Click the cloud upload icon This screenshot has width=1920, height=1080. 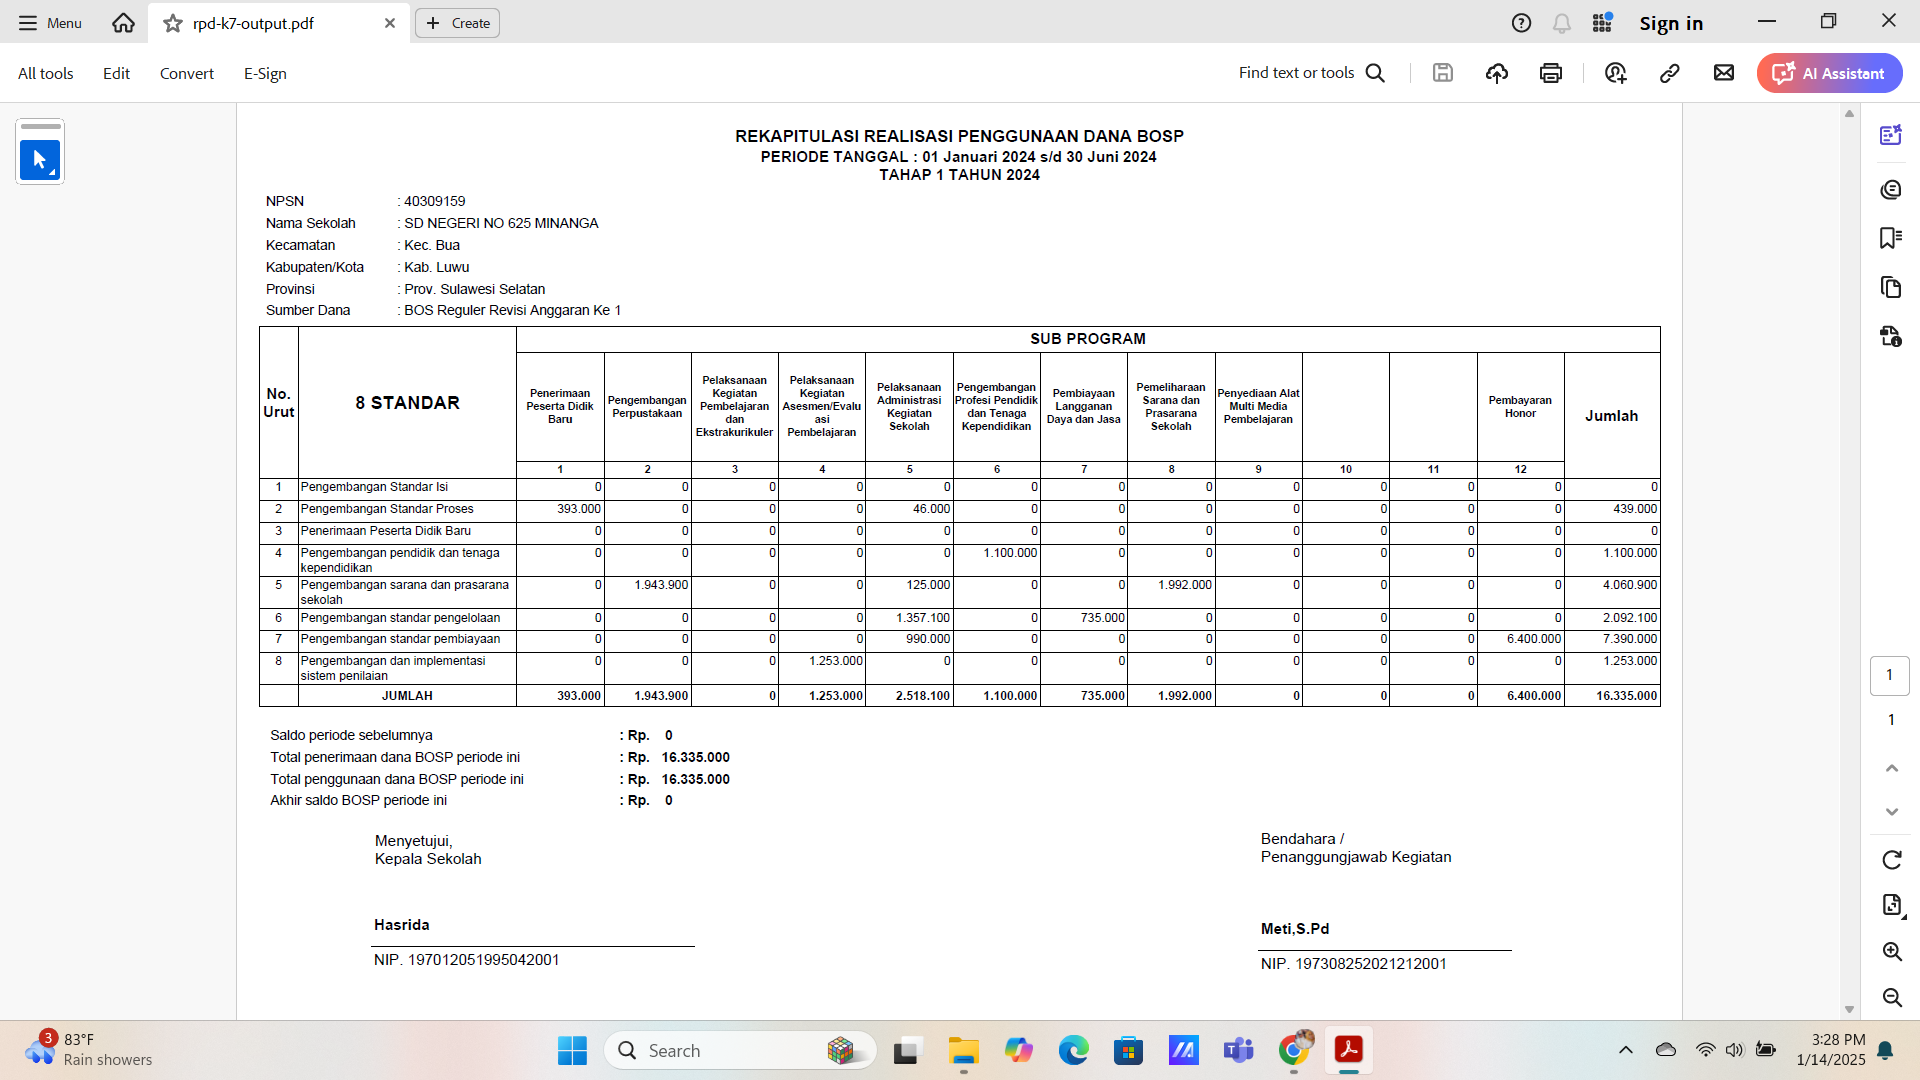pos(1497,73)
